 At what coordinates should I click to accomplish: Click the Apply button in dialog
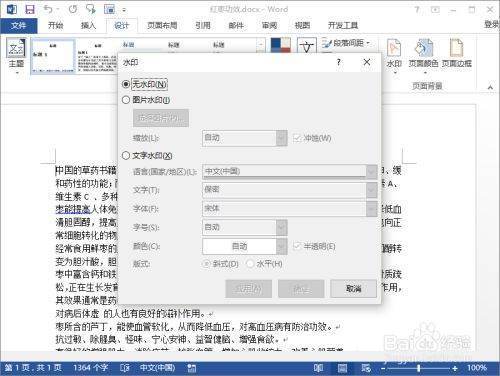pyautogui.click(x=248, y=289)
